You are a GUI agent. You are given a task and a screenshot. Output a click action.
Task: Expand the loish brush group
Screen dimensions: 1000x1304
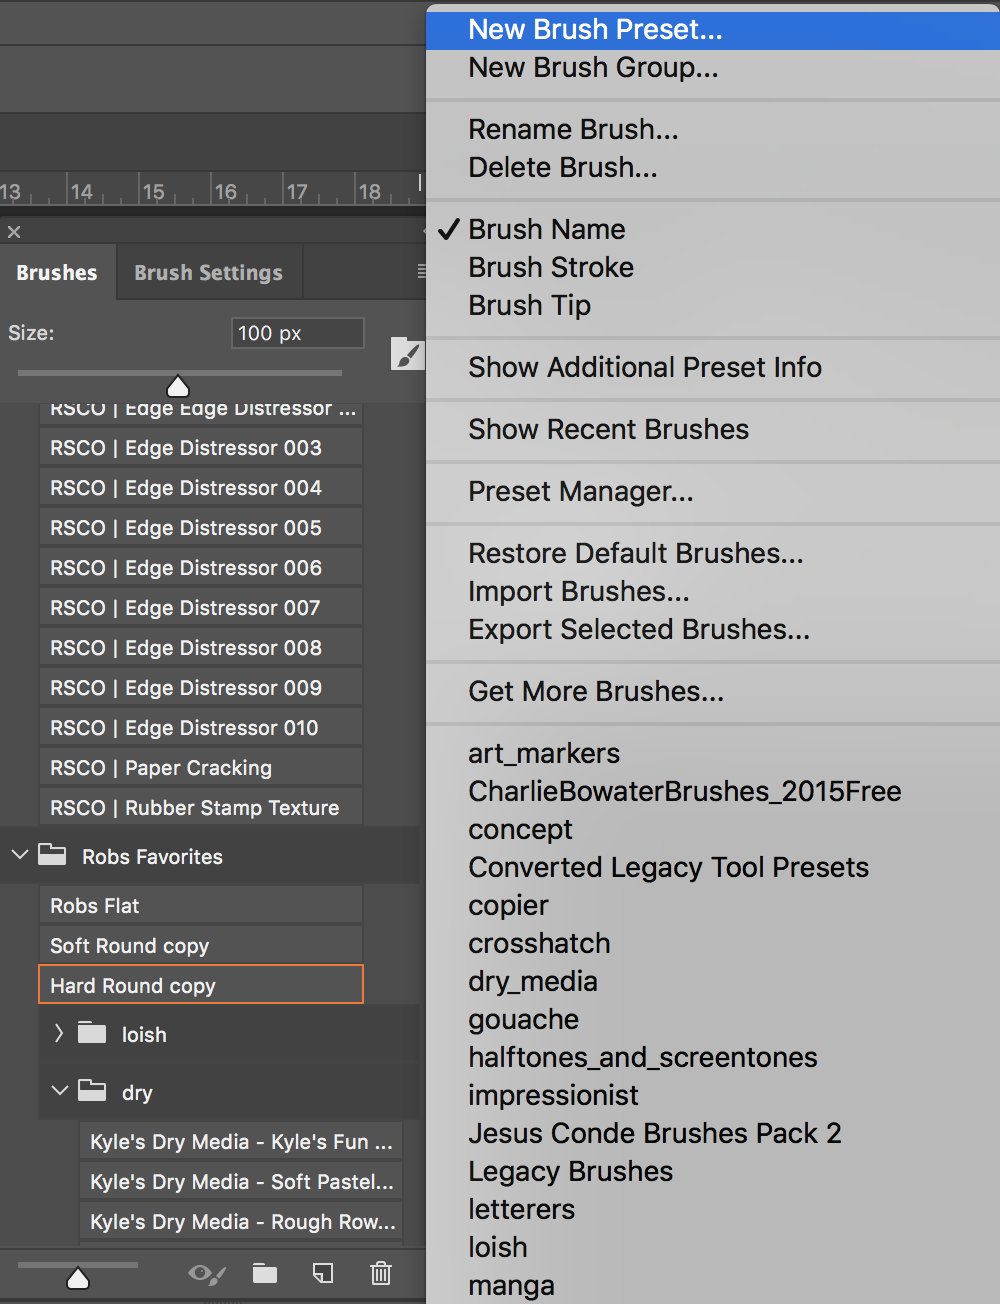(59, 1033)
